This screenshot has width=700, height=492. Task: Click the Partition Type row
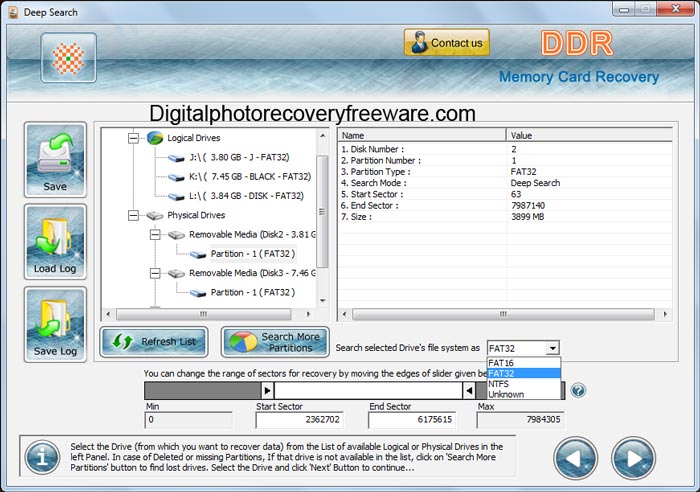(505, 172)
